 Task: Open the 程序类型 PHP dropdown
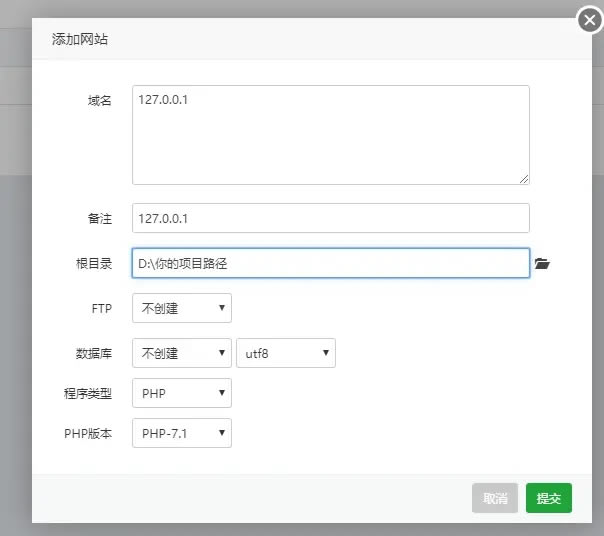point(182,393)
